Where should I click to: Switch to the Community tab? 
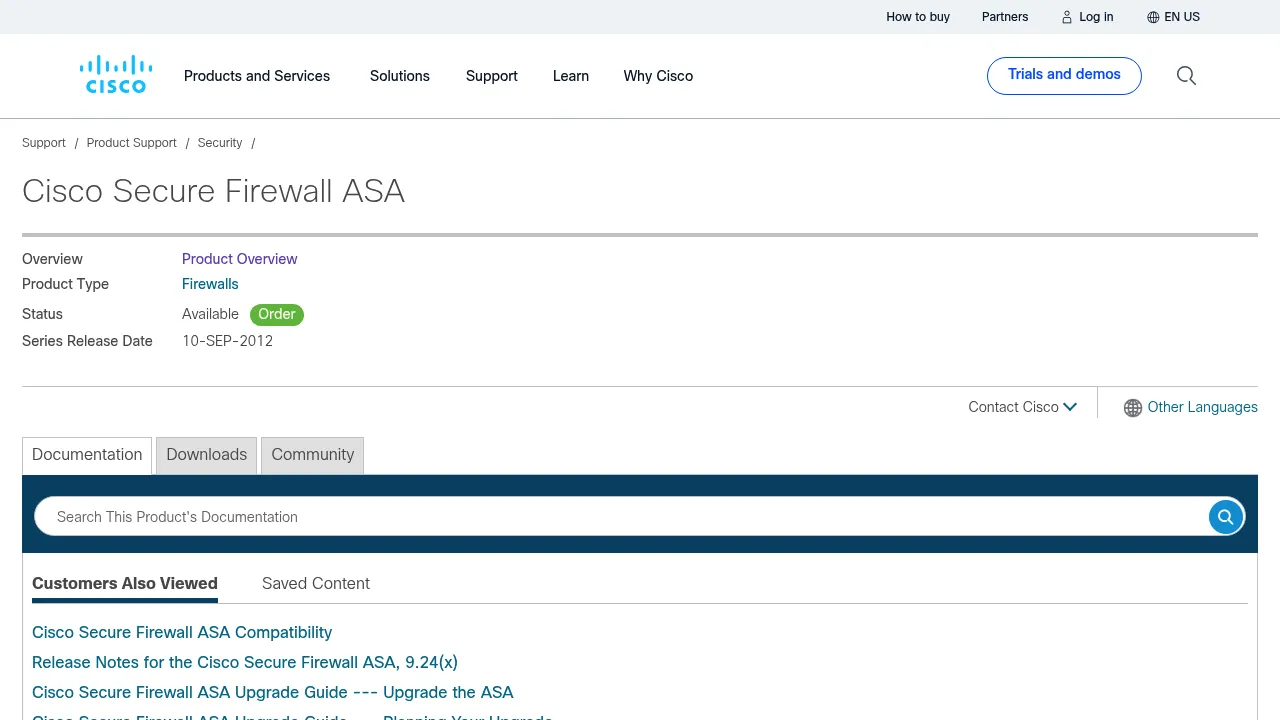click(313, 455)
